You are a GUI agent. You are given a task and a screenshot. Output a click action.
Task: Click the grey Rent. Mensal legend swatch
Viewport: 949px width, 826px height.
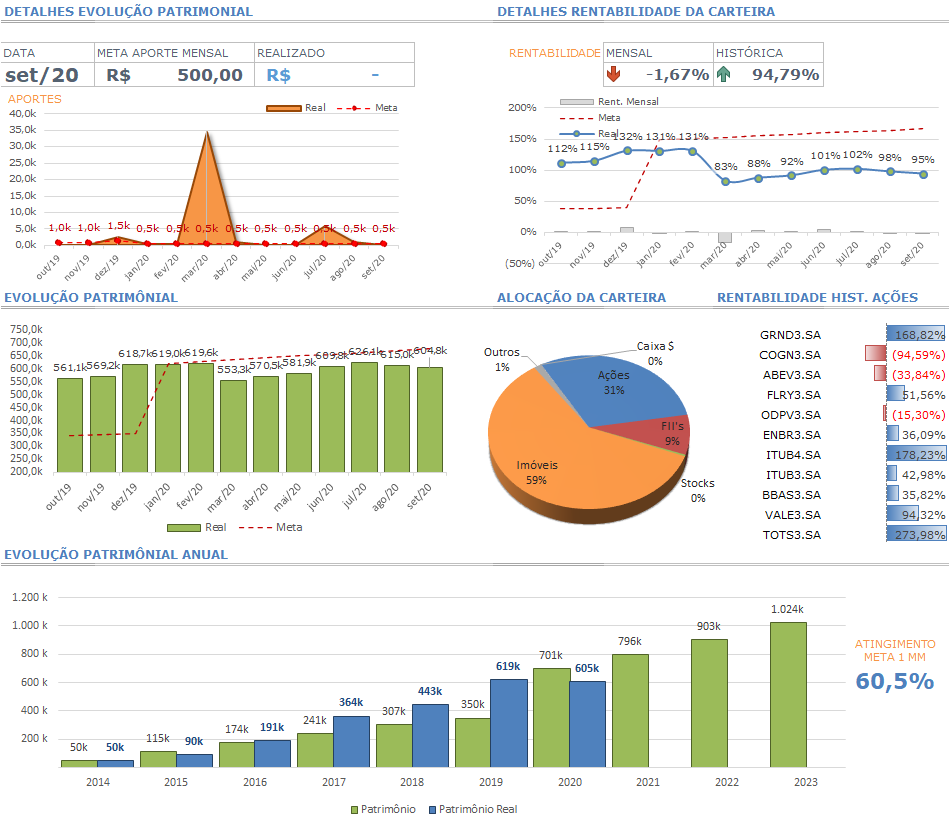click(x=577, y=102)
